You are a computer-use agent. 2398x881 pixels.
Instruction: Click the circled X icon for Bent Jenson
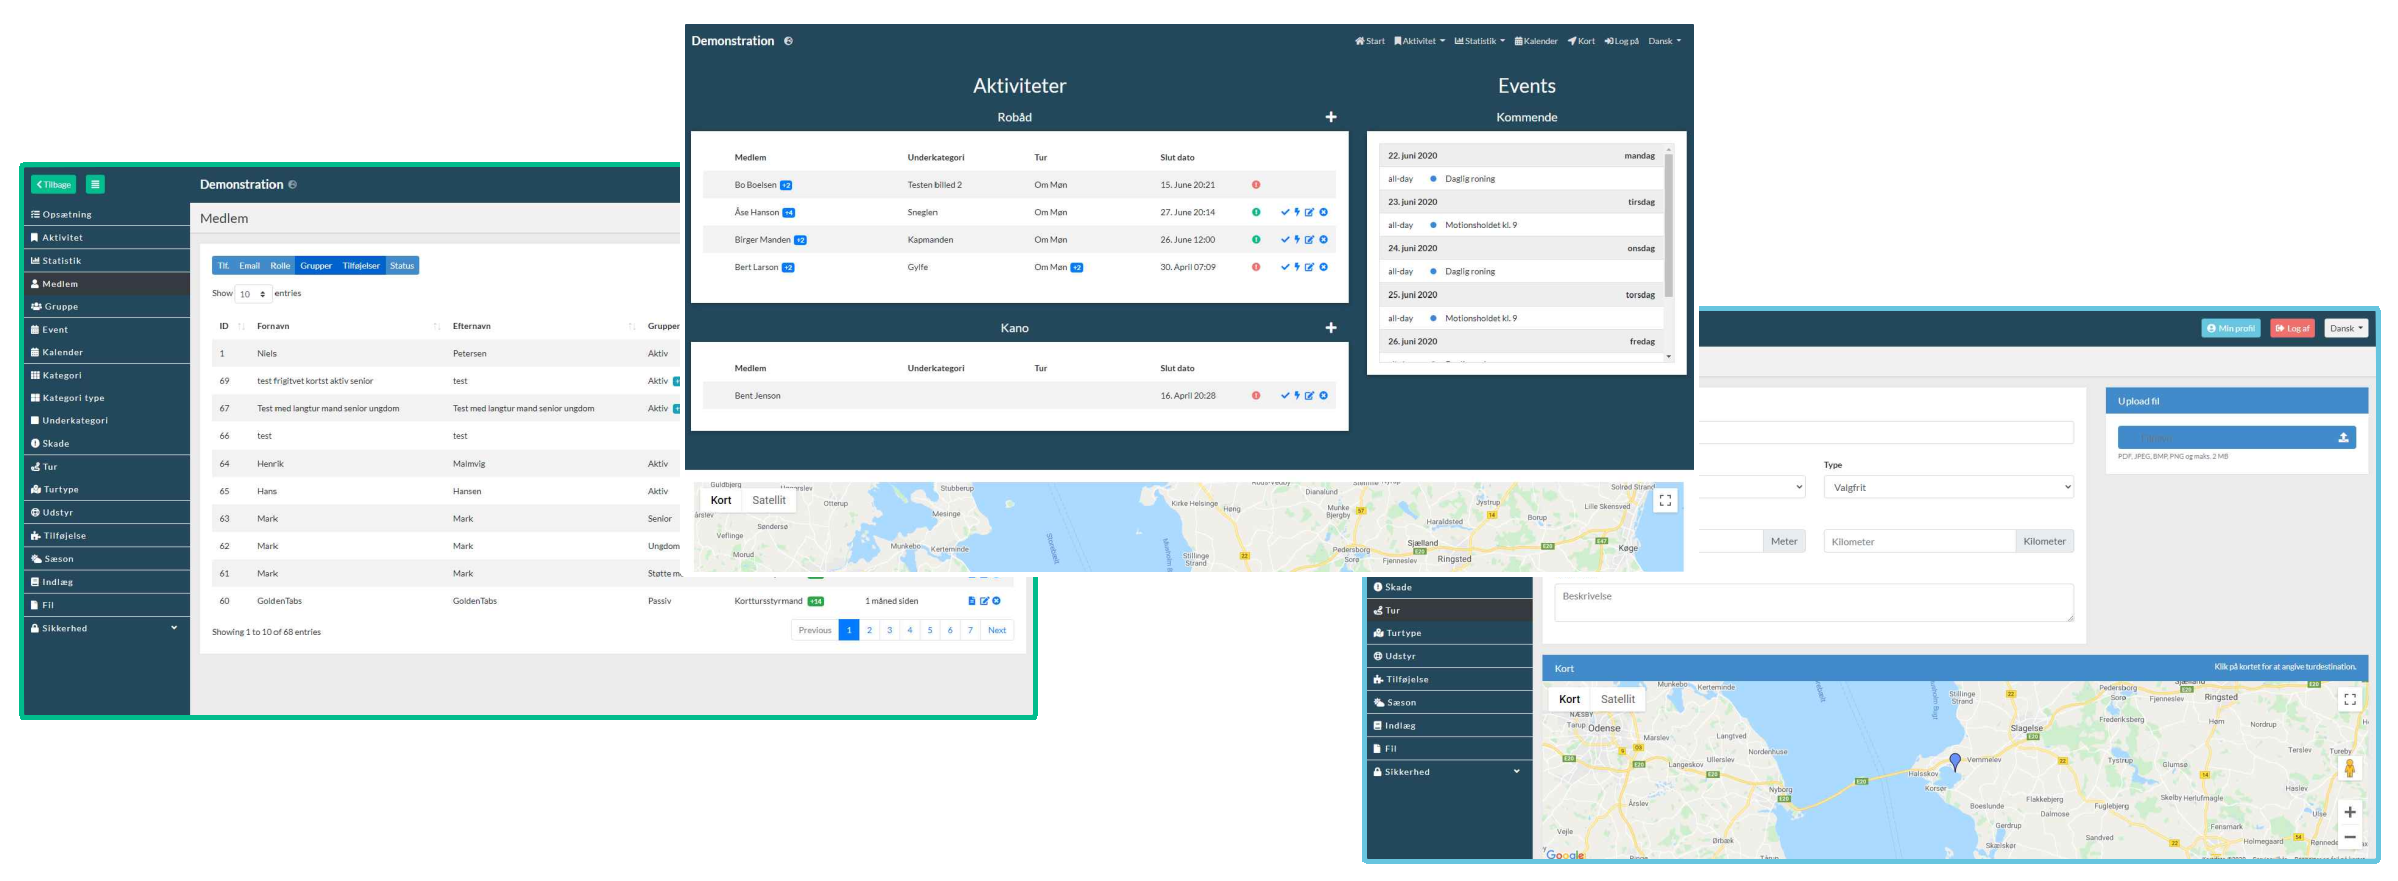click(1323, 396)
